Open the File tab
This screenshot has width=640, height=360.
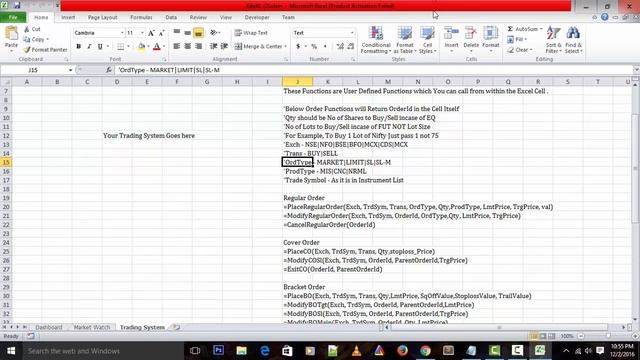coord(13,17)
